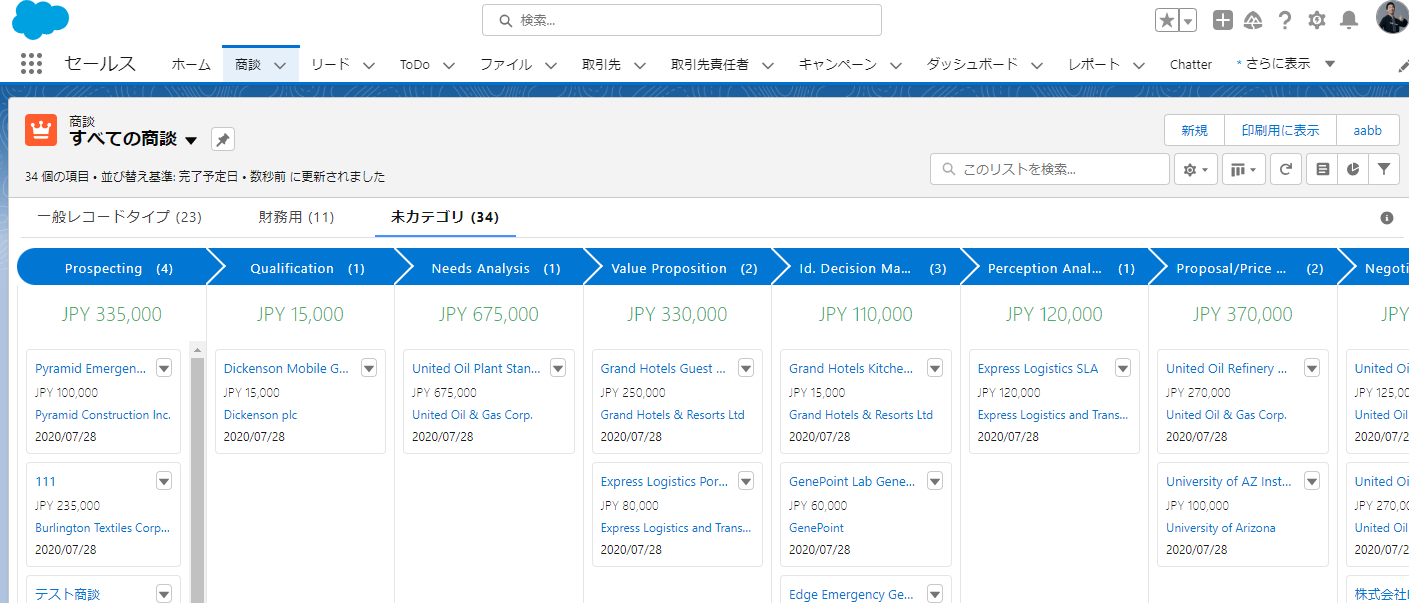Open the テスト商談 card title

click(68, 594)
